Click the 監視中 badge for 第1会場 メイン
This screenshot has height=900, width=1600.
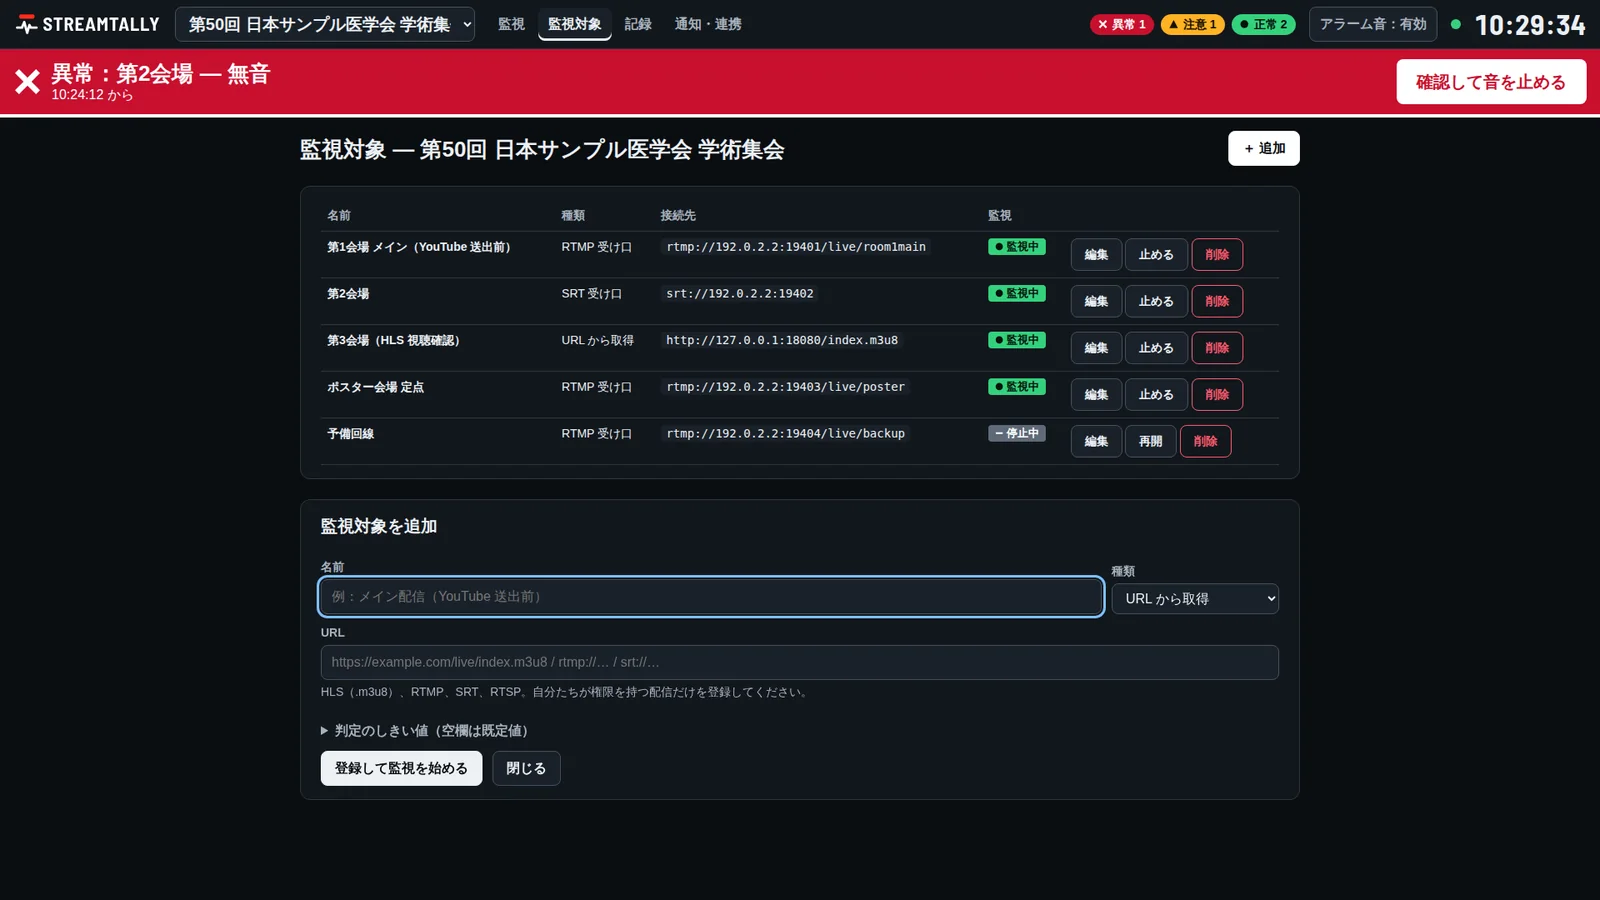(x=1017, y=247)
